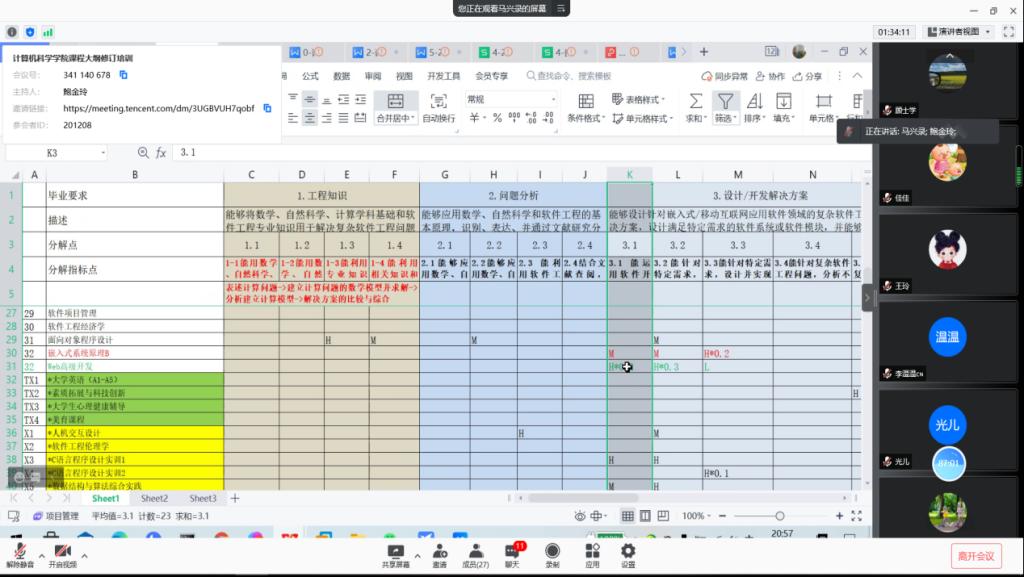Image resolution: width=1024 pixels, height=577 pixels.
Task: Open the 邀请 invite icon
Action: point(440,555)
